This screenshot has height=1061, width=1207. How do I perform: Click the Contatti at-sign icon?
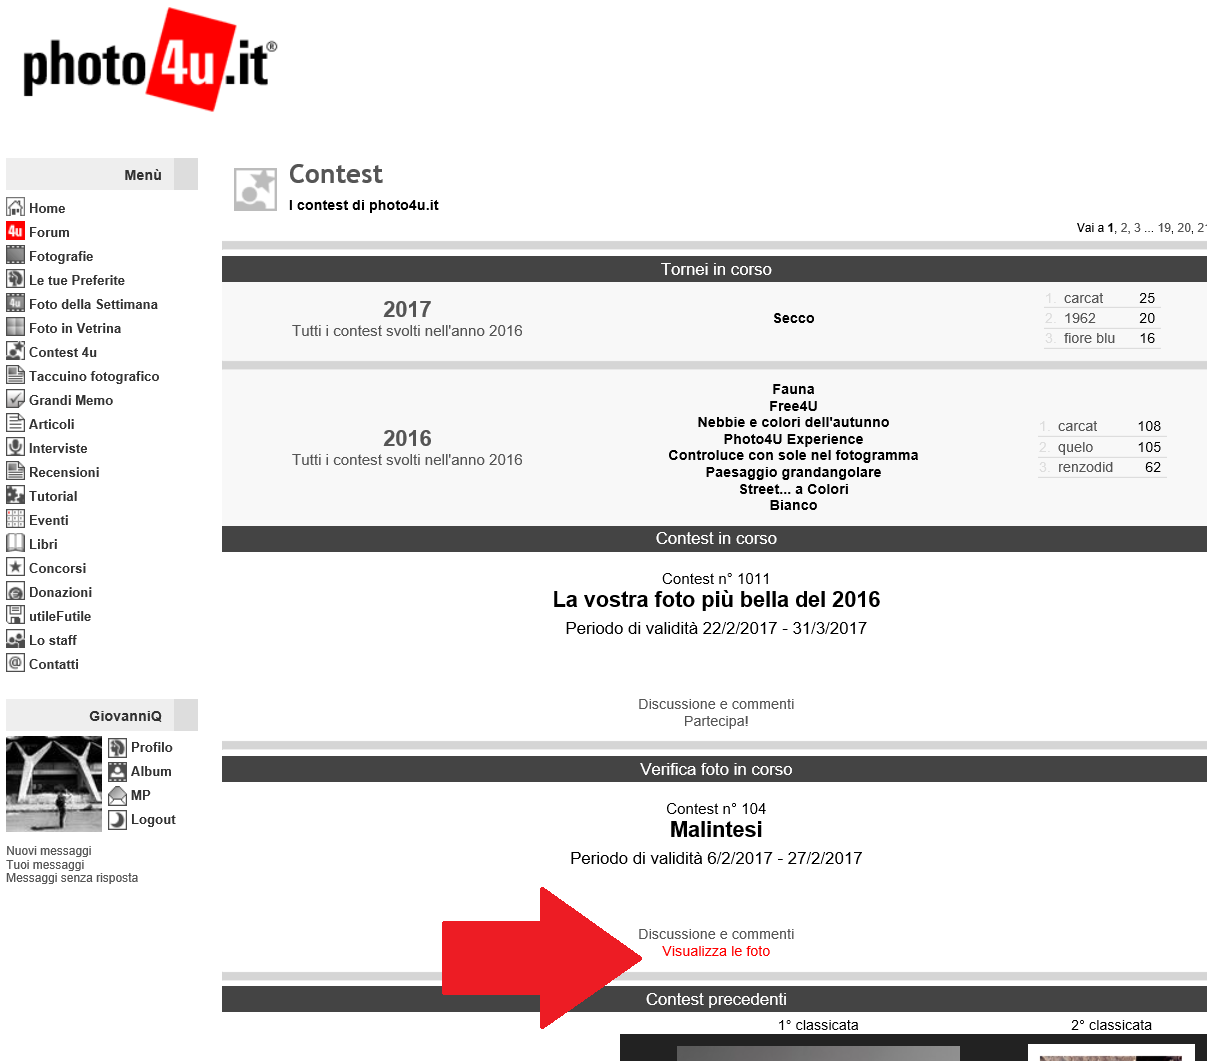15,663
